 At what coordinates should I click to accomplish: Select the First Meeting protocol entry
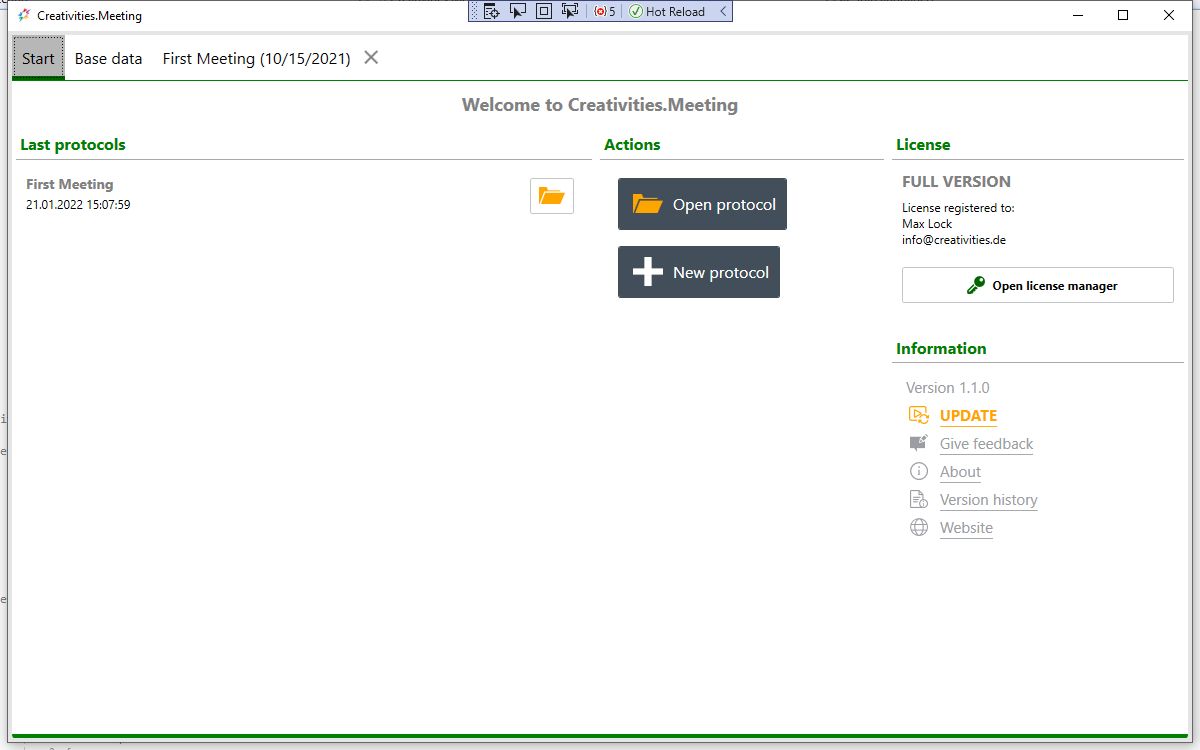300,195
